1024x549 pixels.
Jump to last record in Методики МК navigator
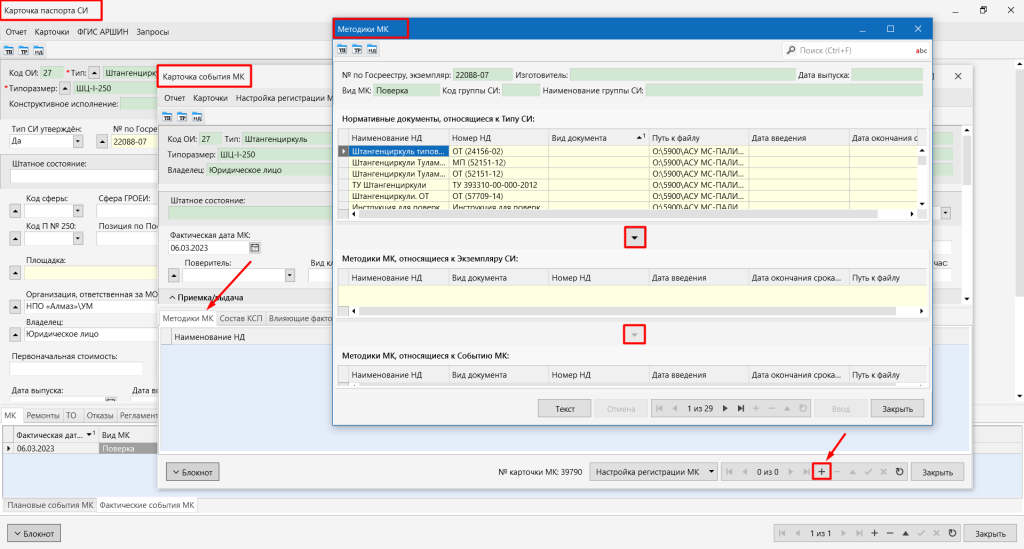click(741, 409)
